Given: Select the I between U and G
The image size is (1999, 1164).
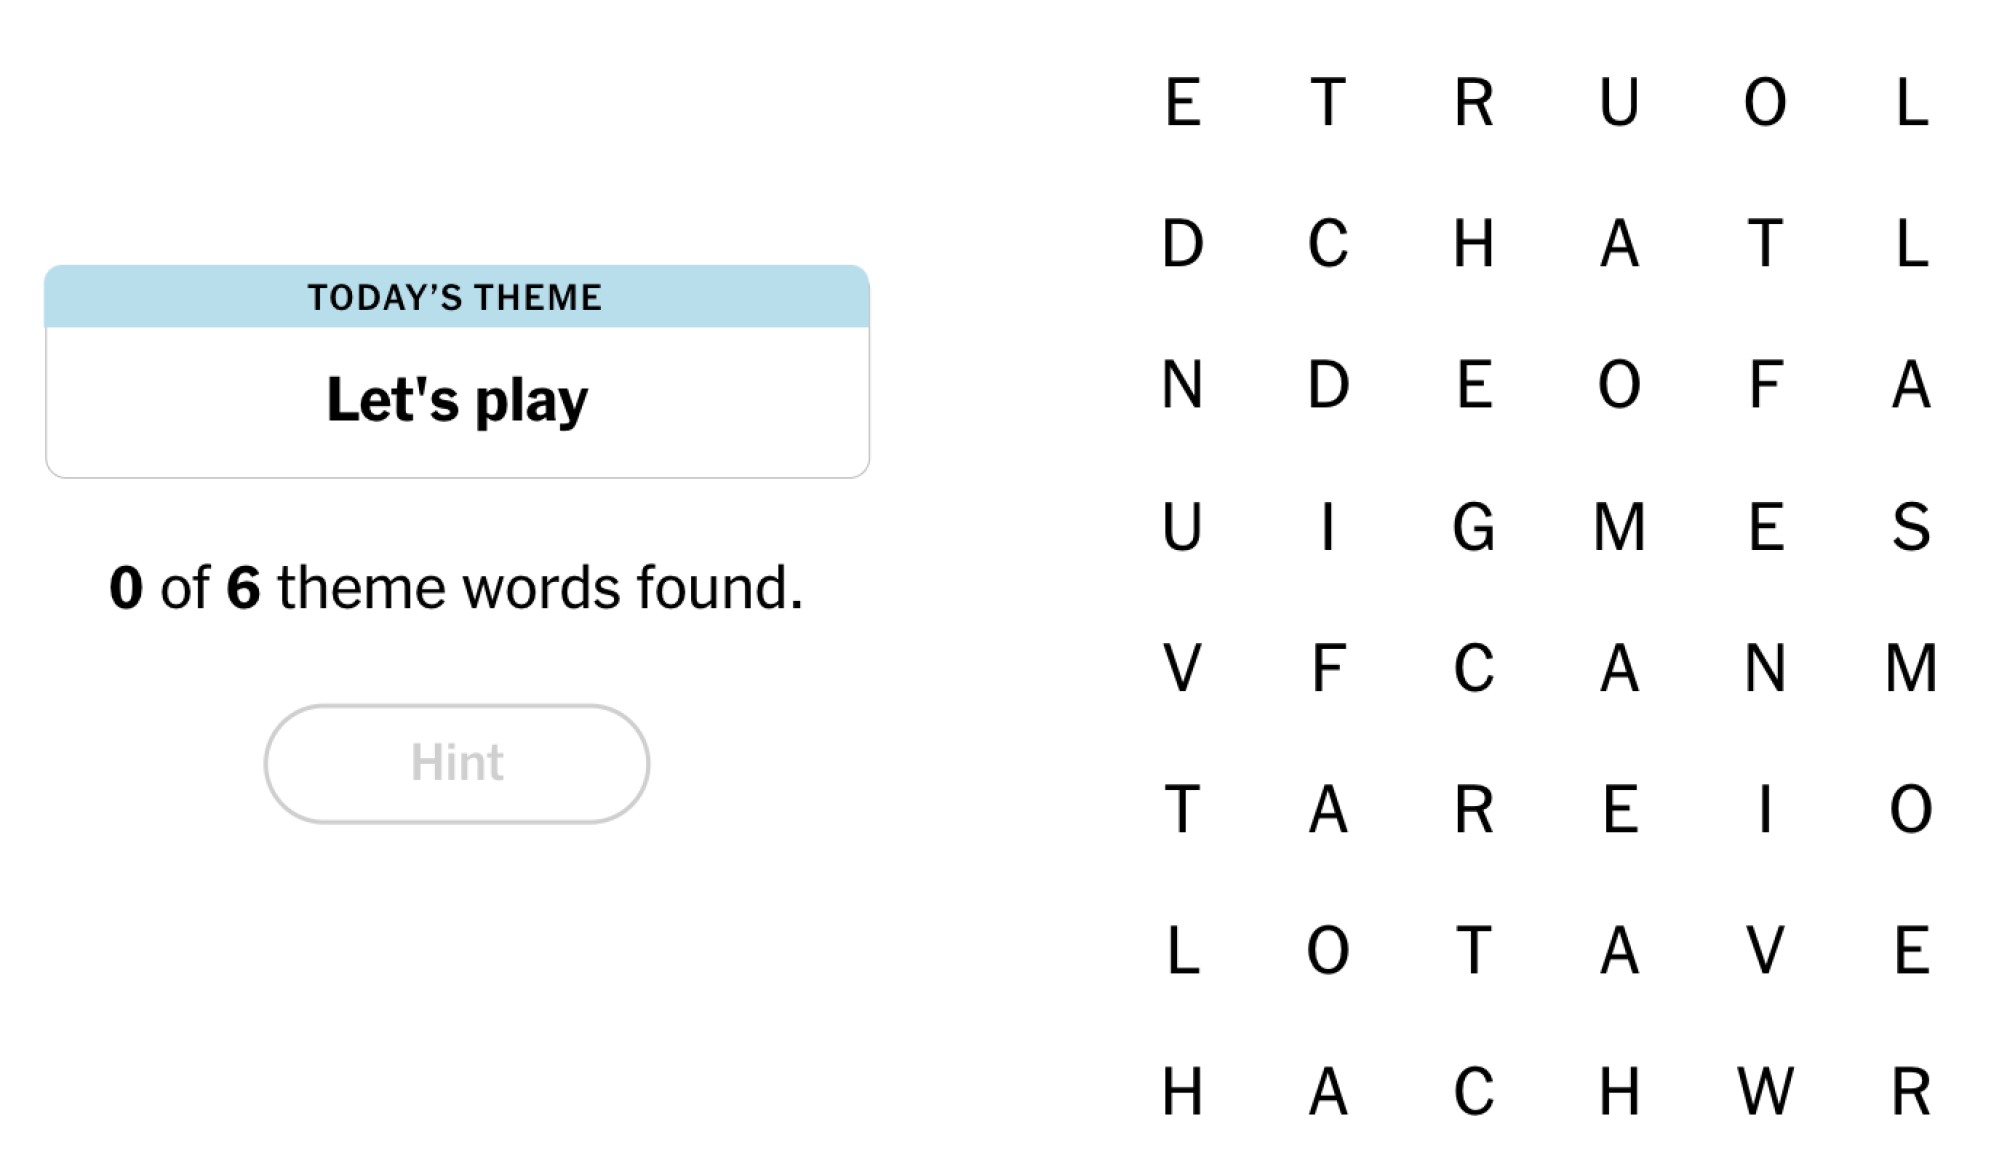Looking at the screenshot, I should (x=1328, y=527).
